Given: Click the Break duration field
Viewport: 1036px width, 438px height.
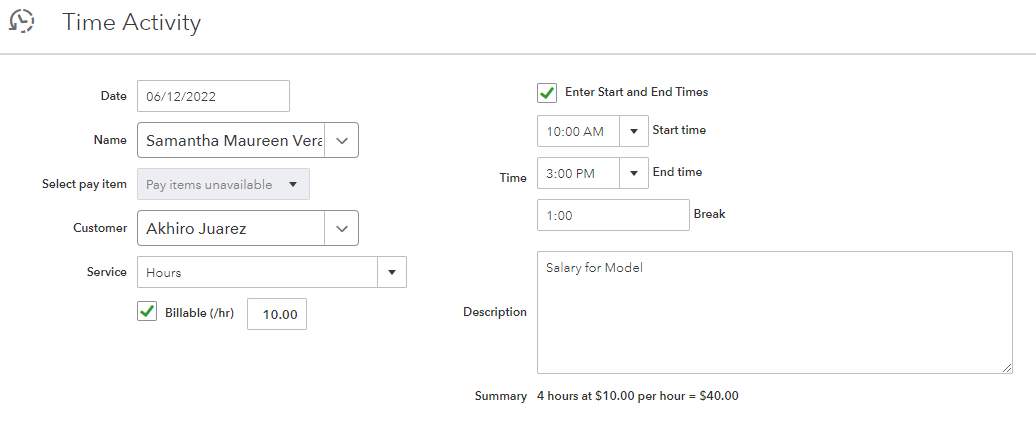Looking at the screenshot, I should point(613,215).
